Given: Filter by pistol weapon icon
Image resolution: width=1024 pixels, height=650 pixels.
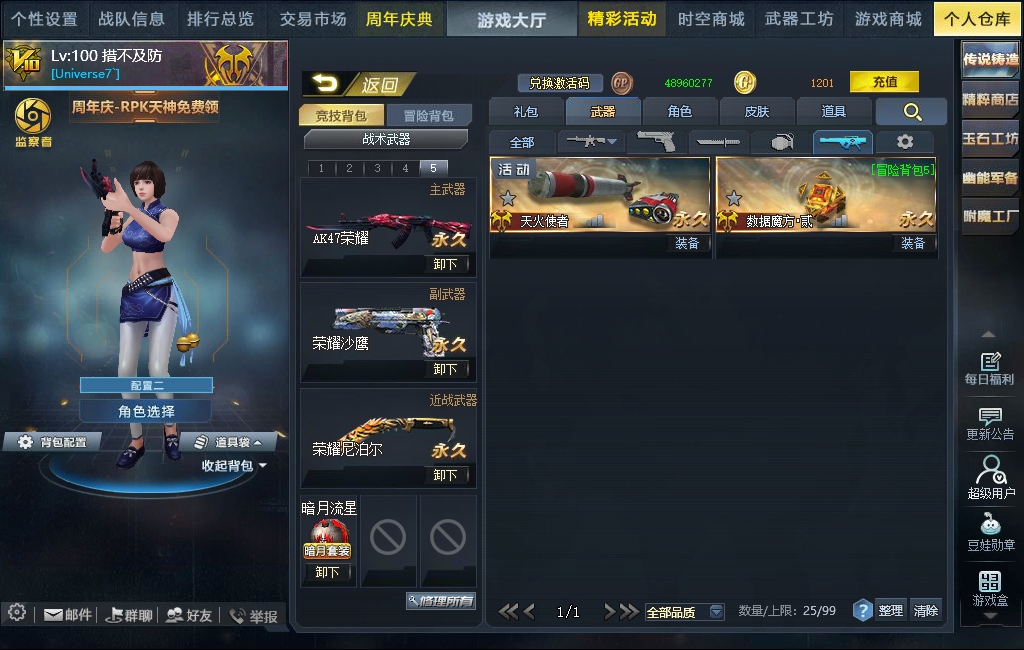Looking at the screenshot, I should (656, 141).
